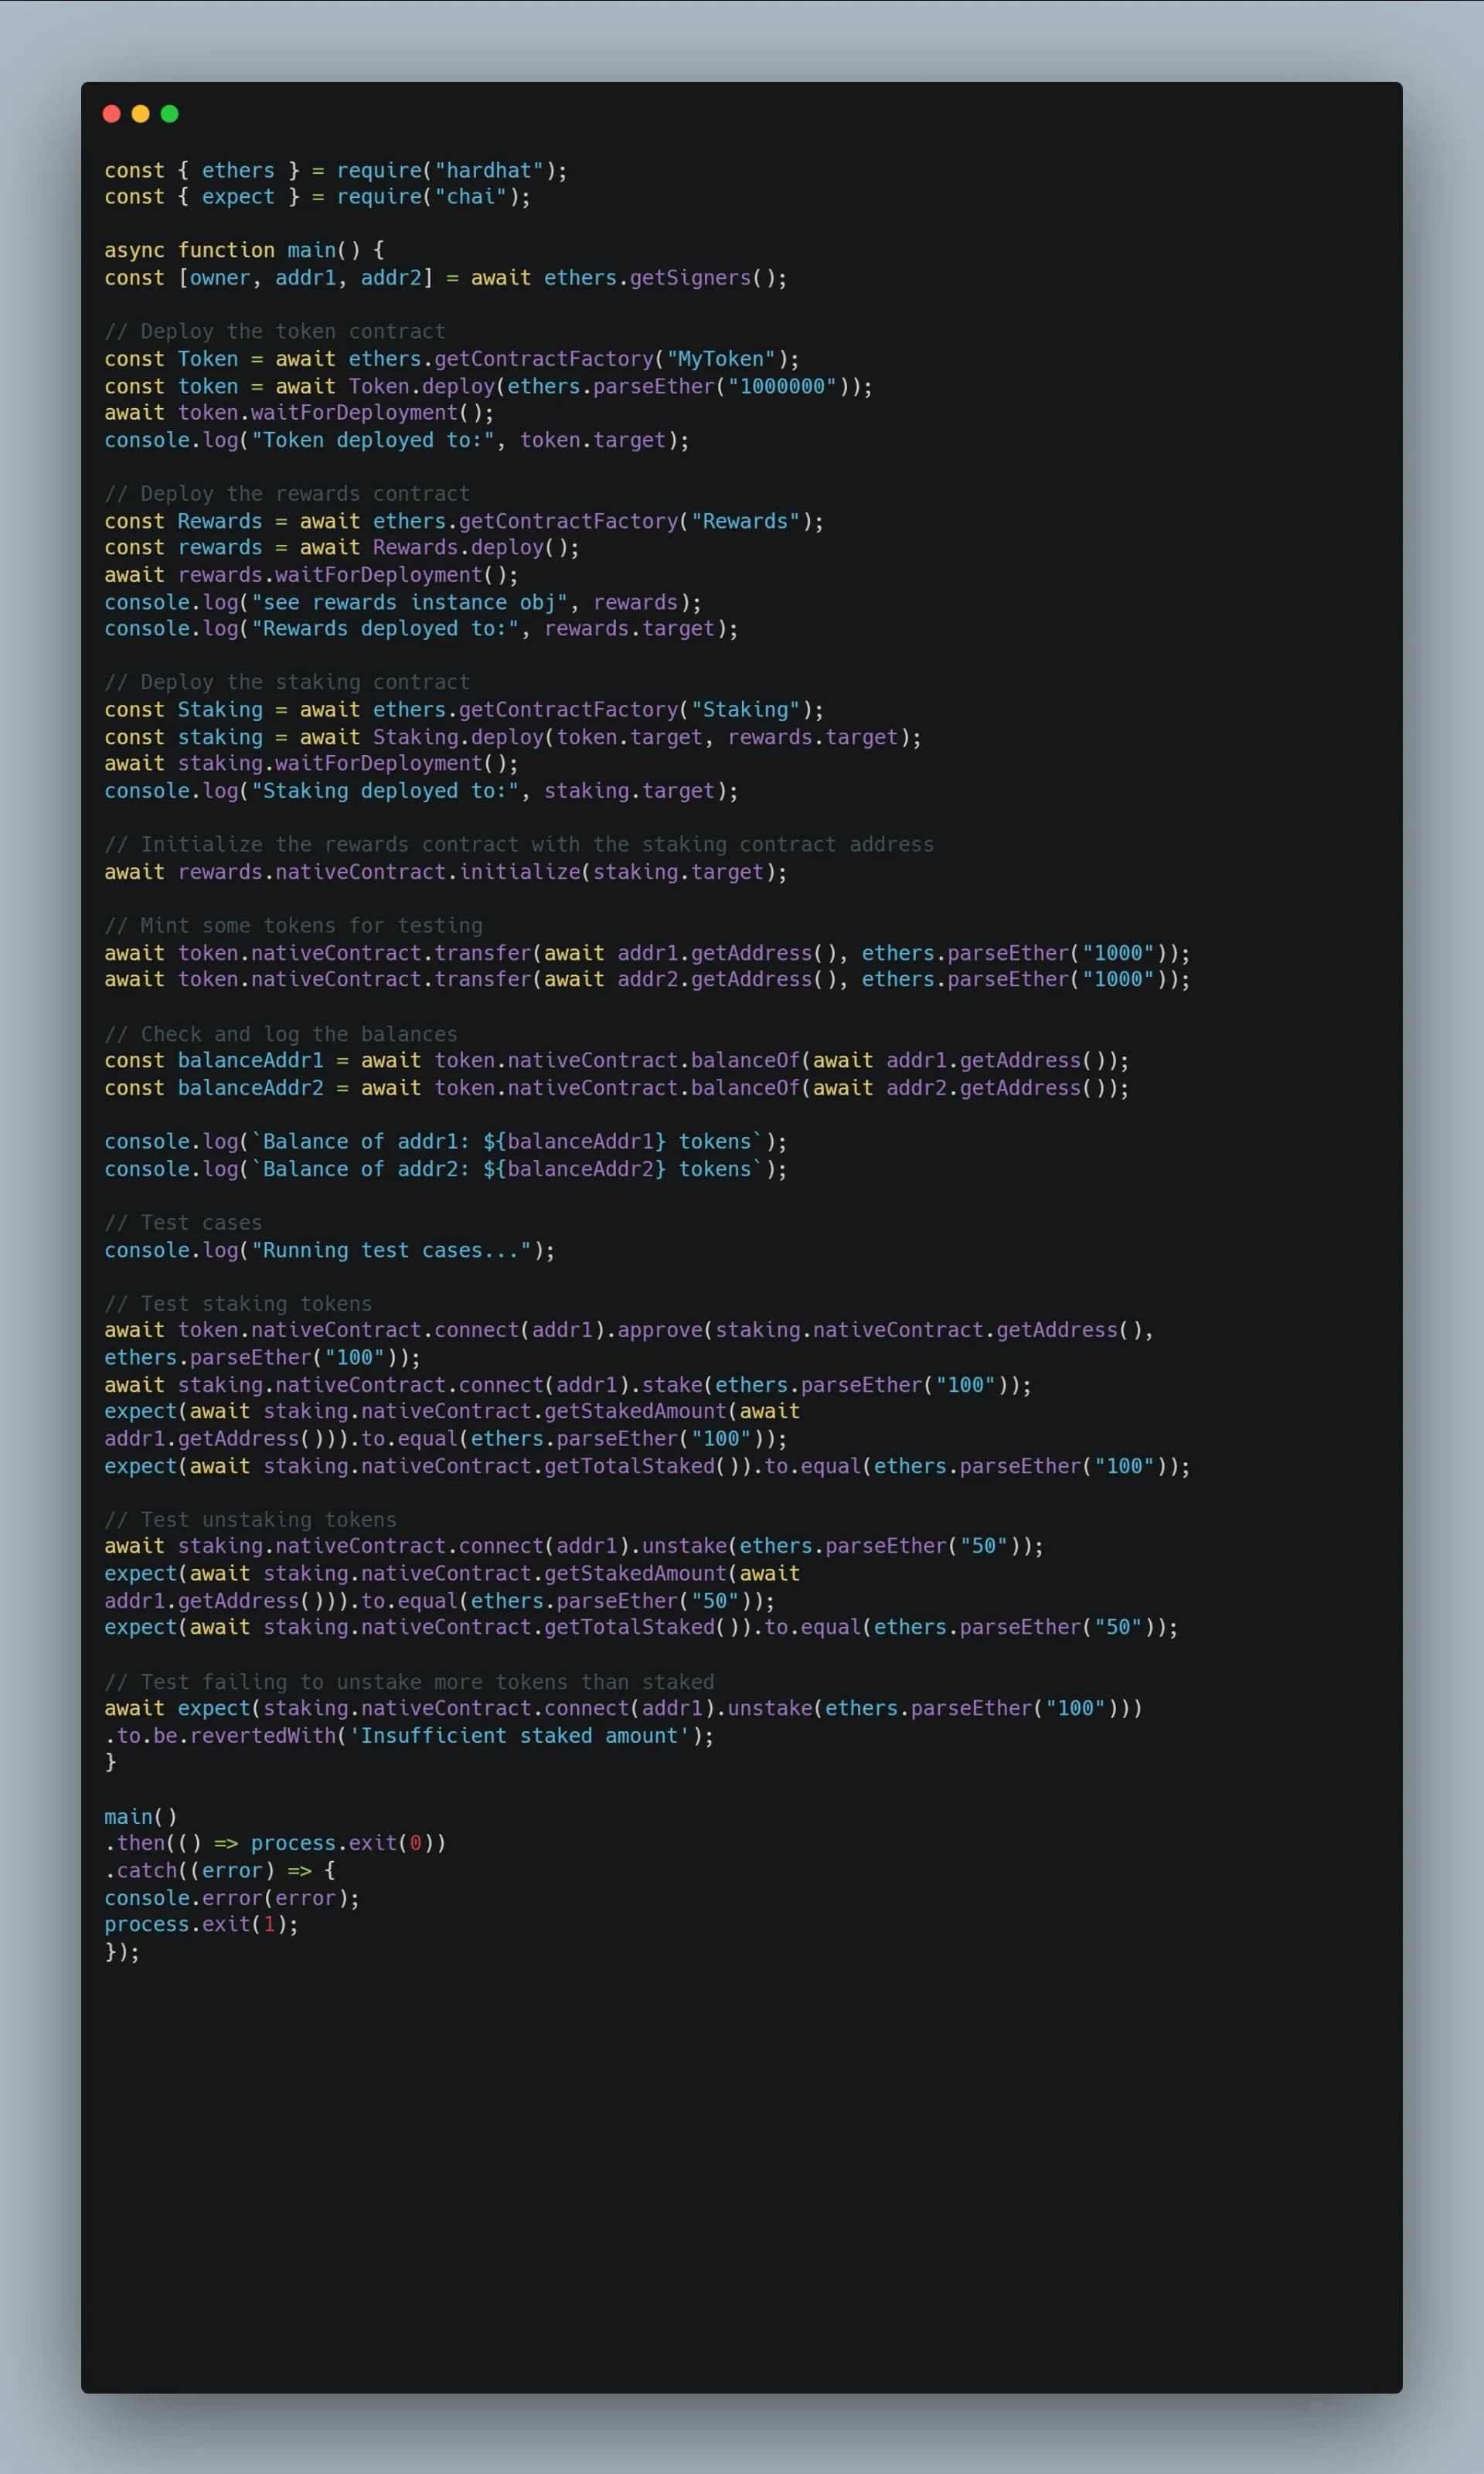The width and height of the screenshot is (1484, 2474).
Task: Click the ethers.getSigners() line
Action: point(446,278)
